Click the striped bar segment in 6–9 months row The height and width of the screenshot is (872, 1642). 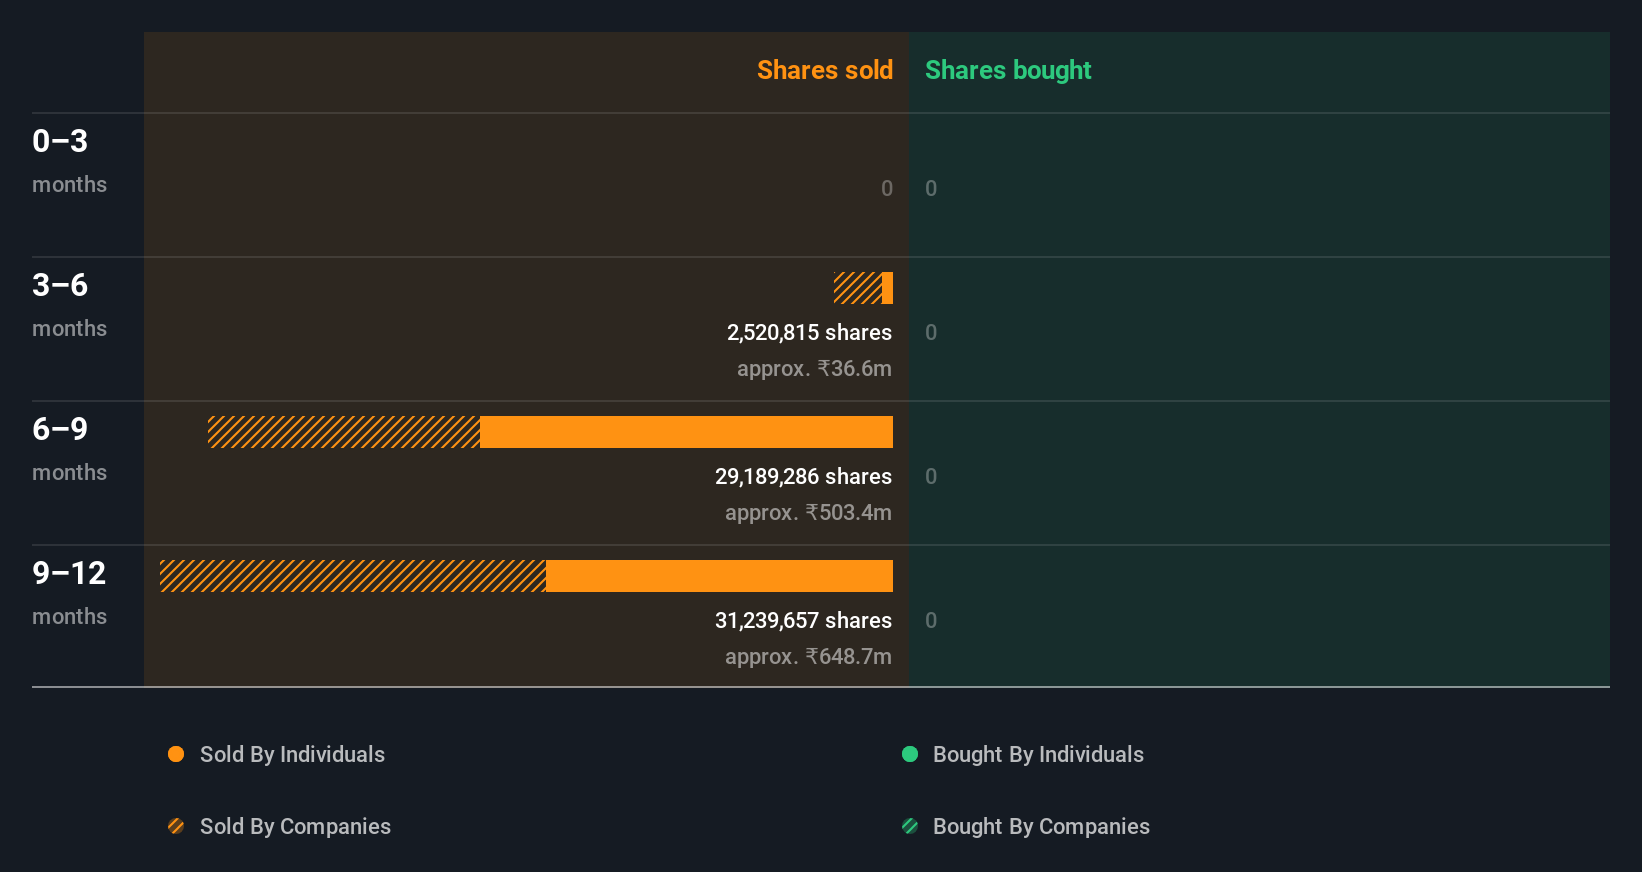click(344, 432)
